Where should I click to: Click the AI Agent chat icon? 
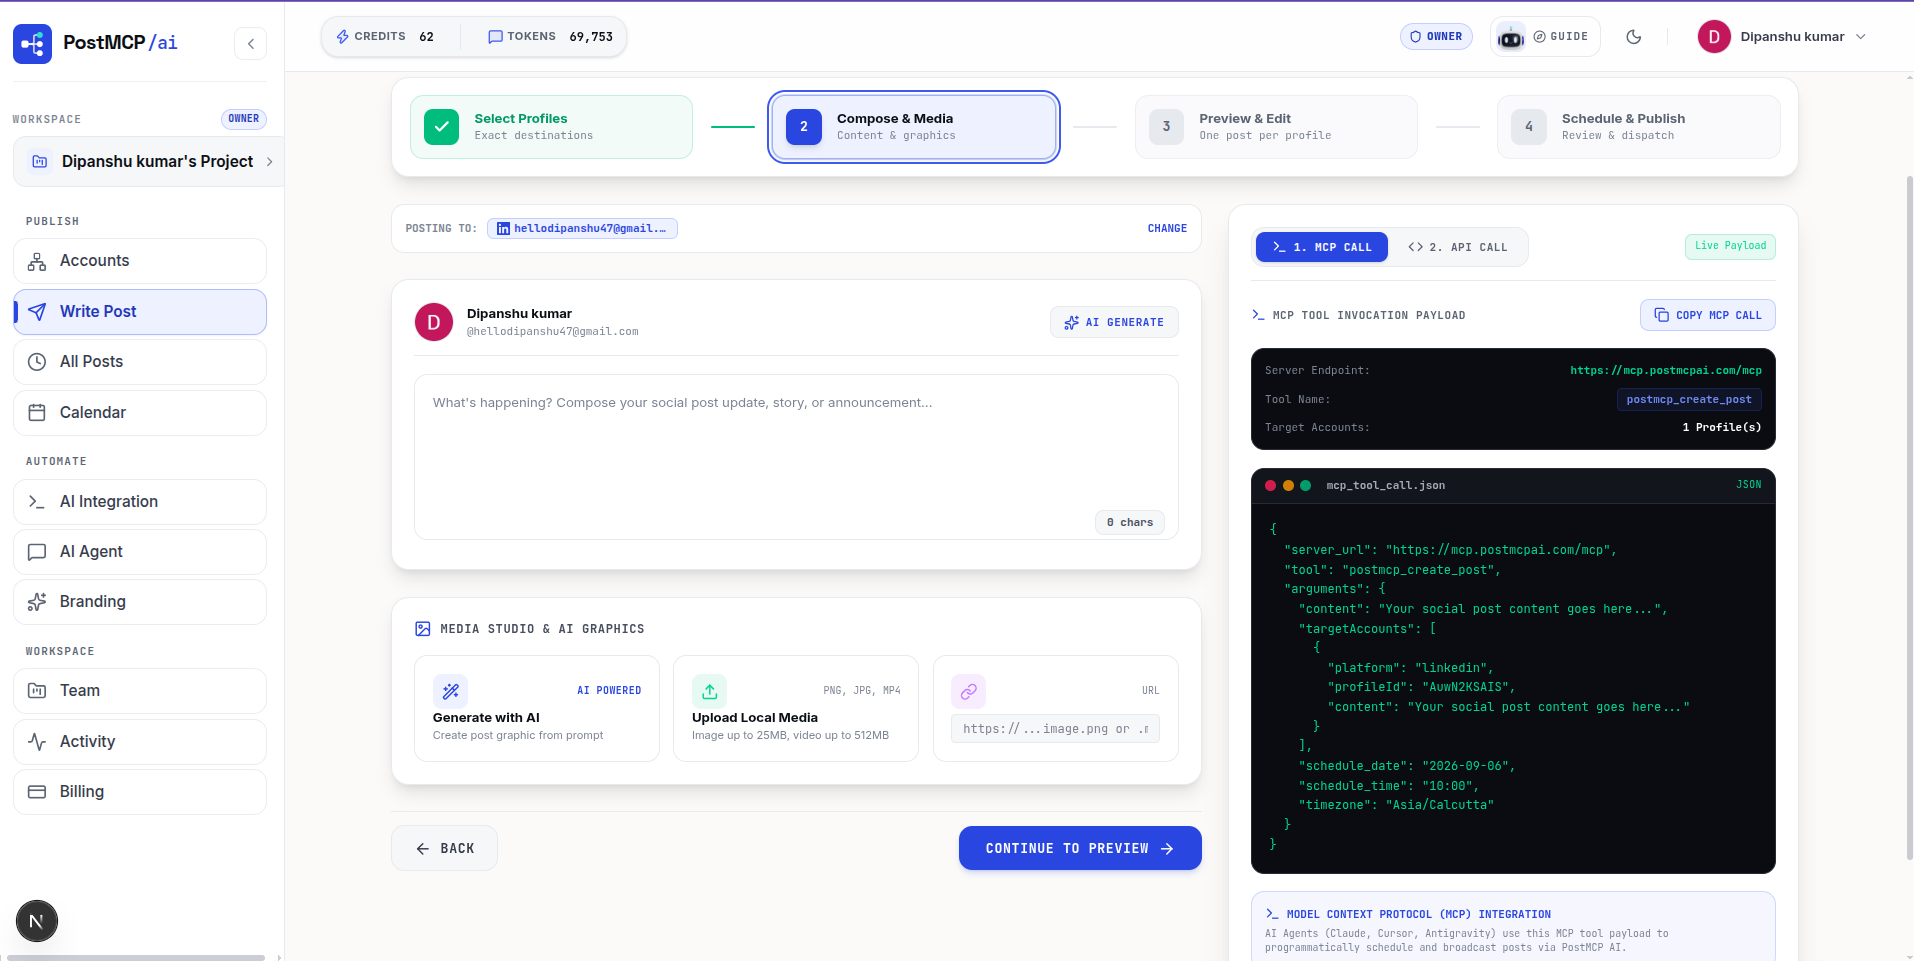pos(37,552)
